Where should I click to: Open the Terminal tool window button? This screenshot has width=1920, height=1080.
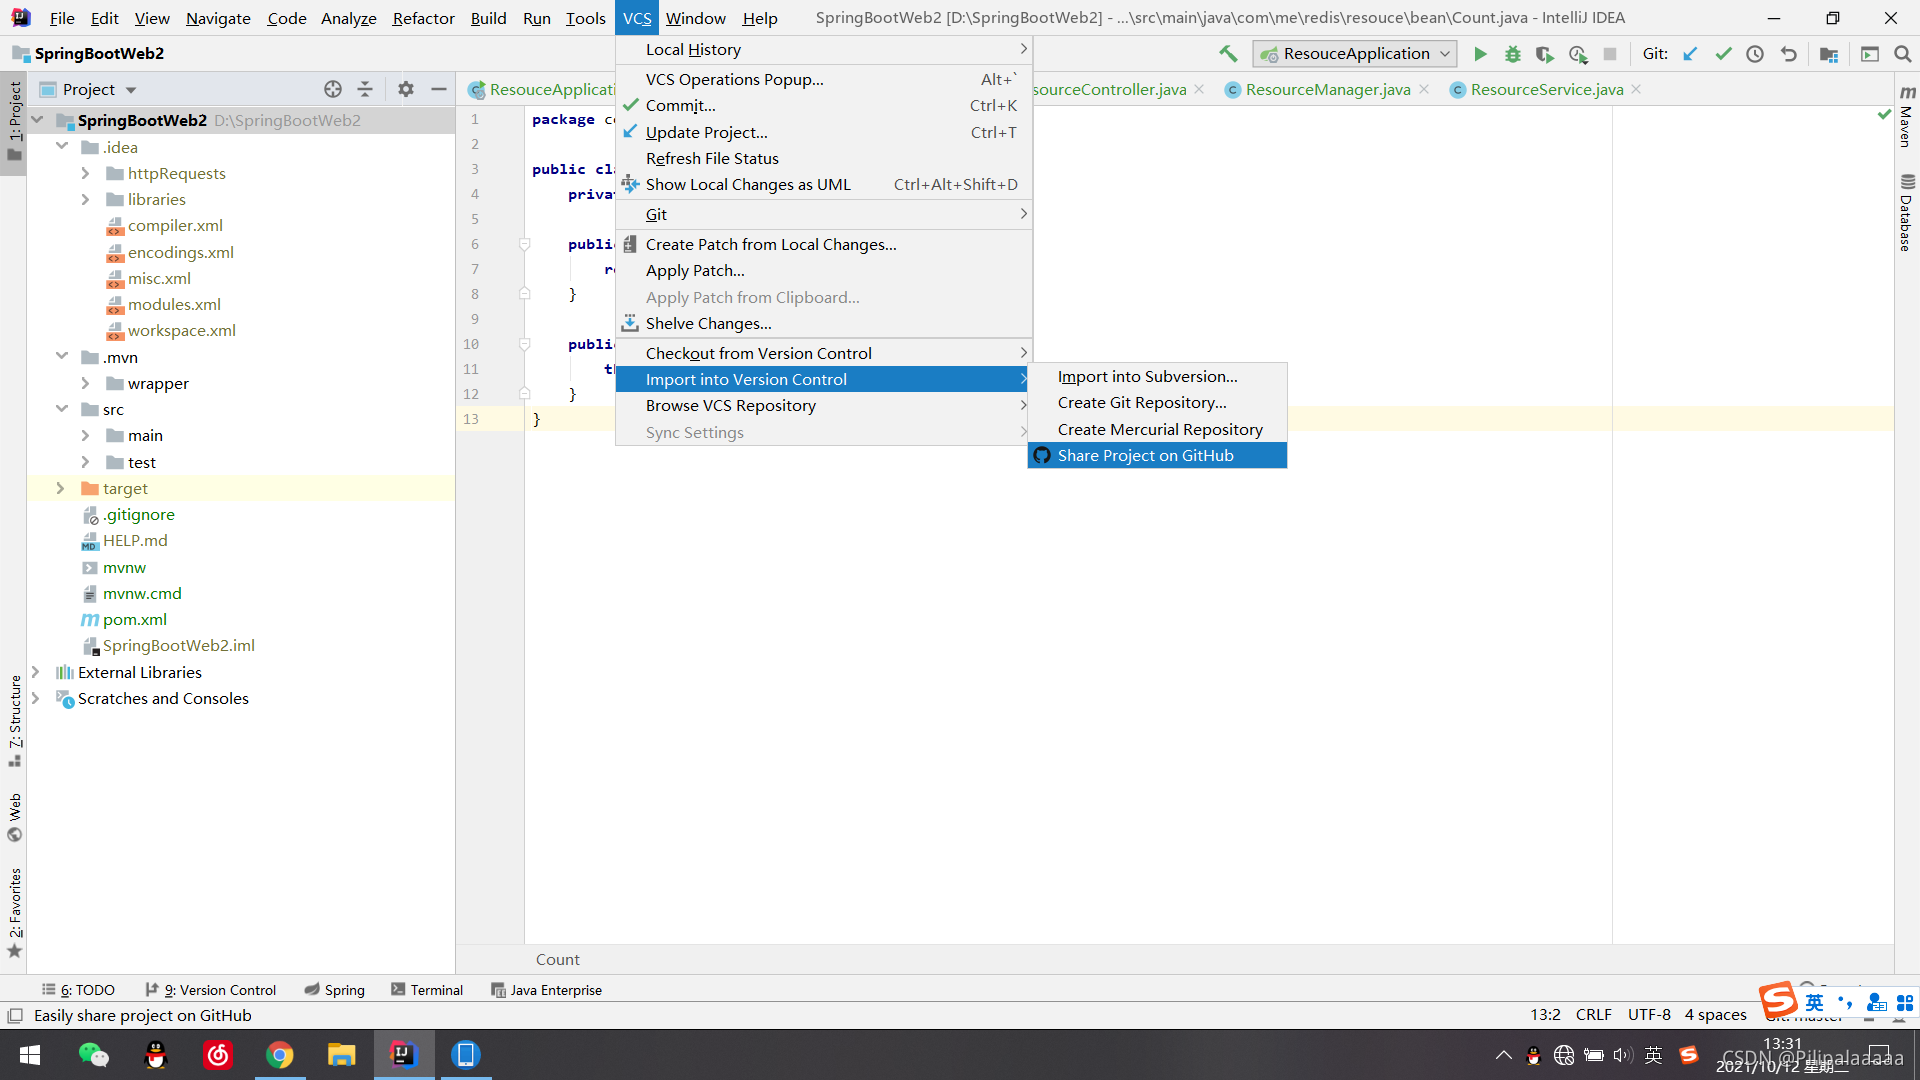(427, 990)
